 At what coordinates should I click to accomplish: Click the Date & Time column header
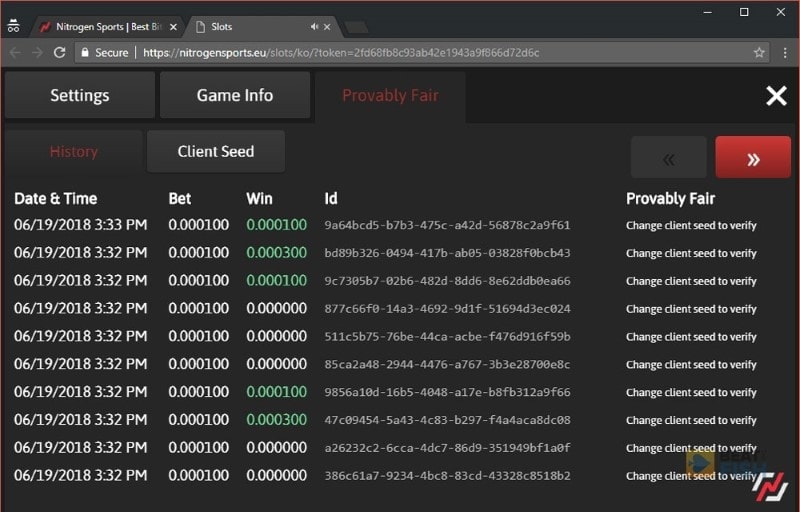[x=56, y=198]
